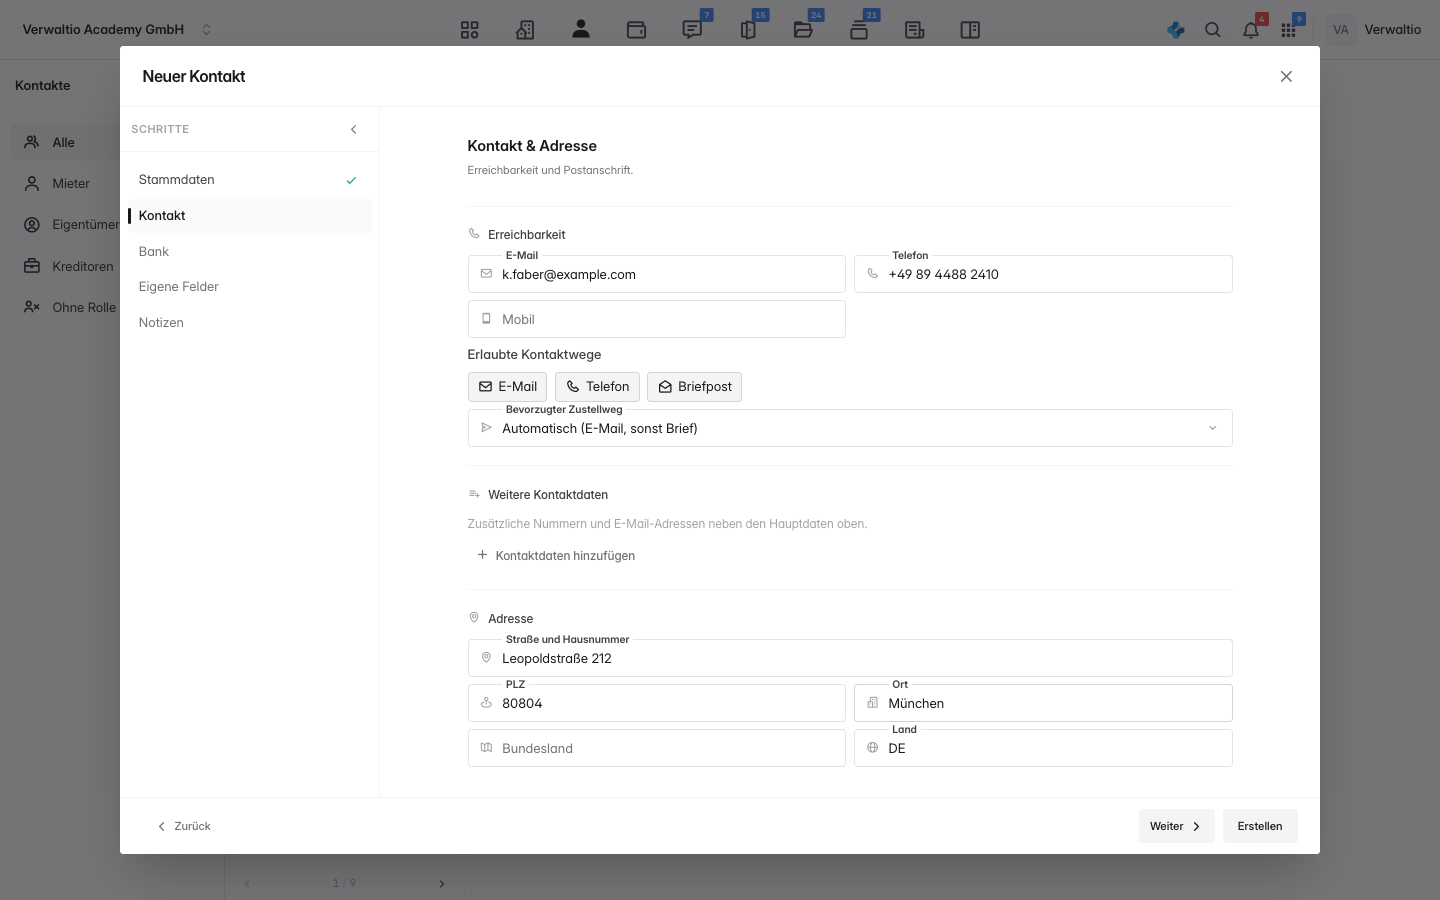
Task: Open notifications bell with red badge
Action: 1251,30
